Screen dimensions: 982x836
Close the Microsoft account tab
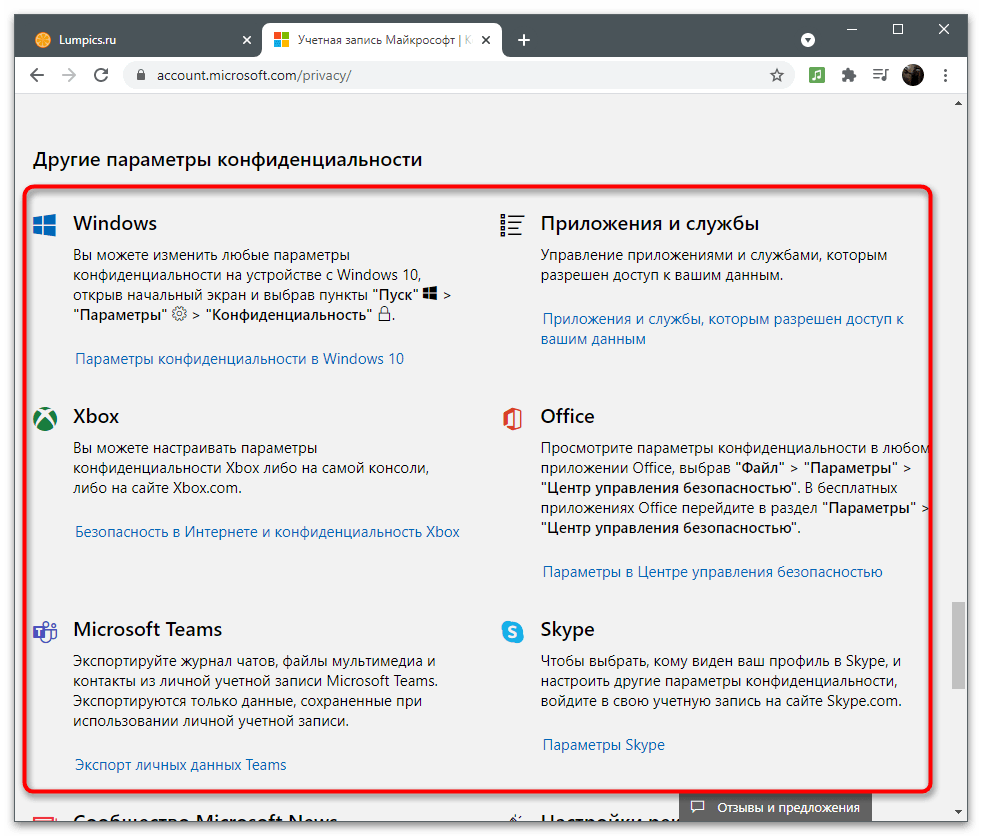[x=486, y=40]
